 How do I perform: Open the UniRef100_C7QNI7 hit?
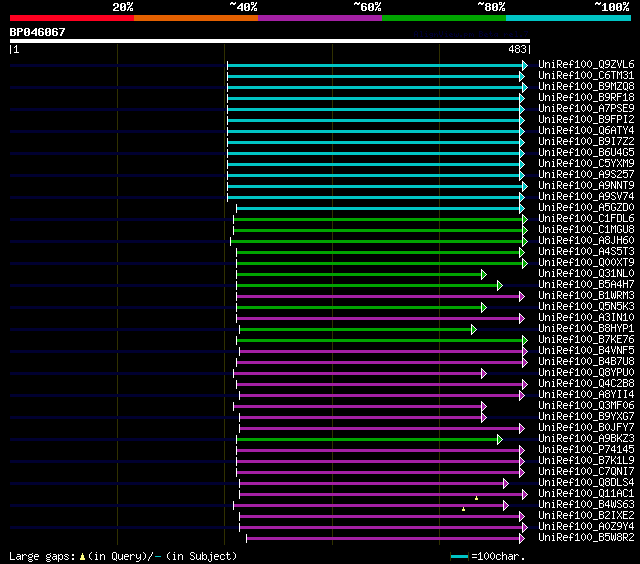point(586,472)
